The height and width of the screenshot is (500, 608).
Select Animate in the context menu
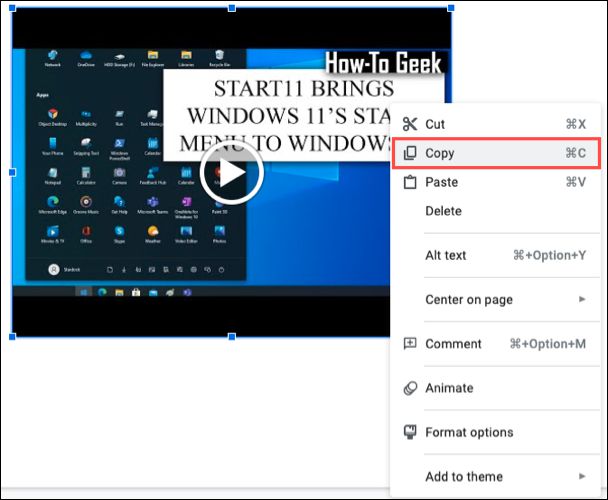(x=496, y=388)
